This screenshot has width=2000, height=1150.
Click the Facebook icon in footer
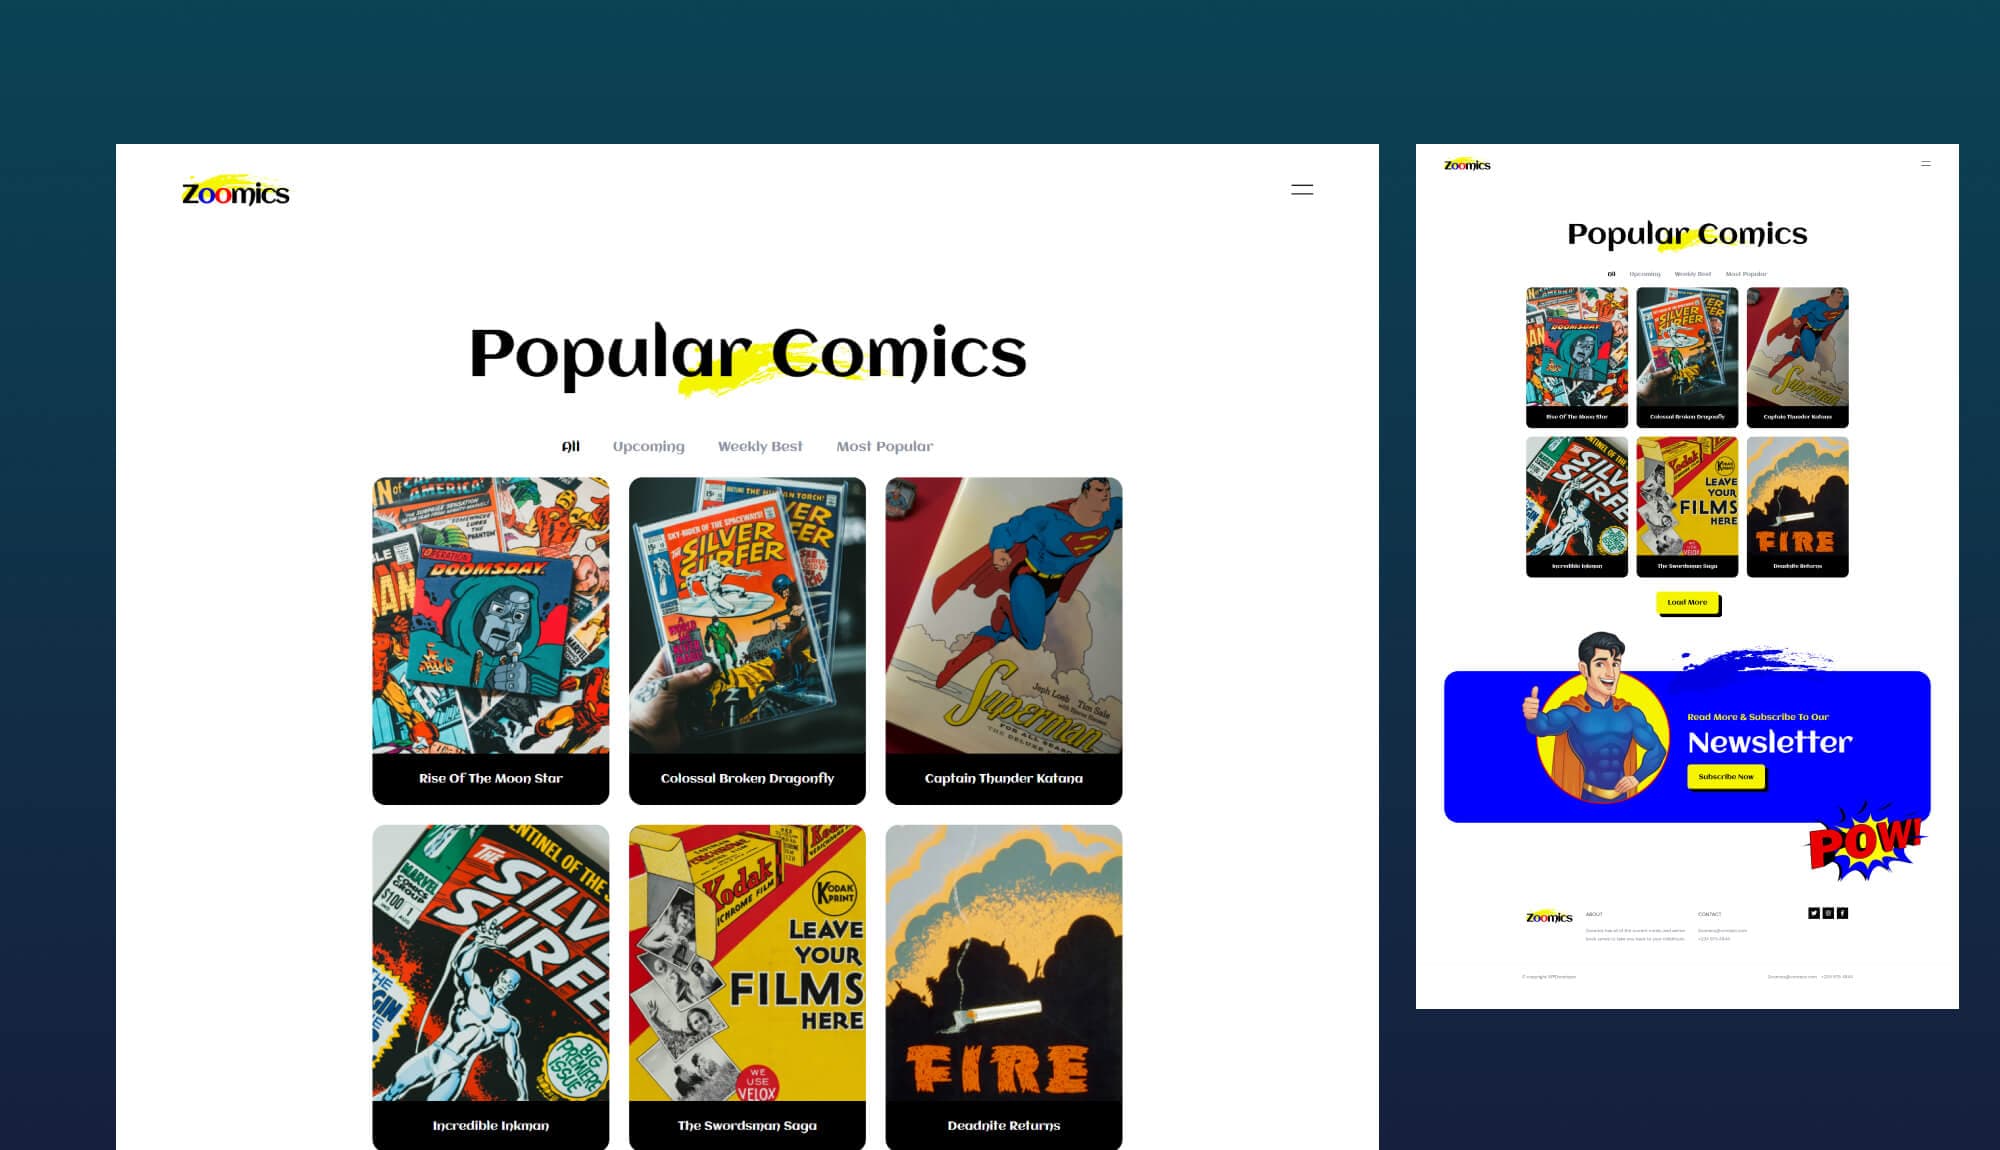(1842, 913)
